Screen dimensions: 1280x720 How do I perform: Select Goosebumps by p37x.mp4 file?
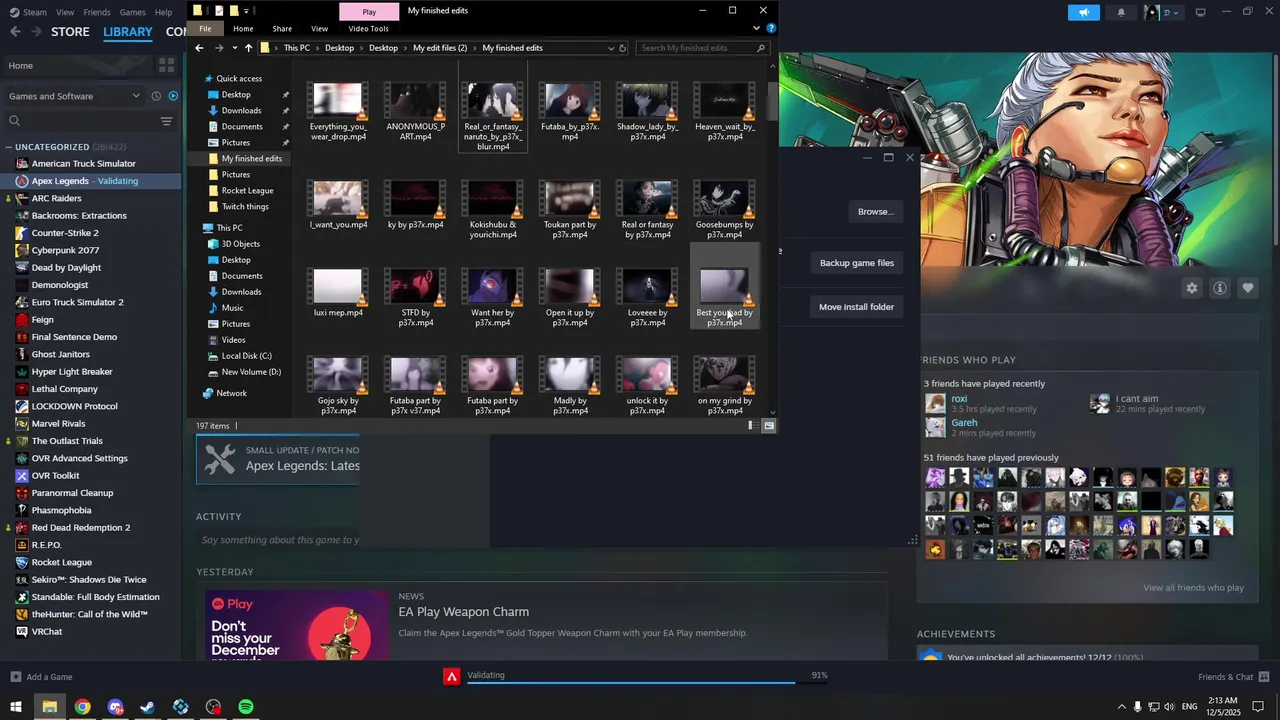coord(724,210)
